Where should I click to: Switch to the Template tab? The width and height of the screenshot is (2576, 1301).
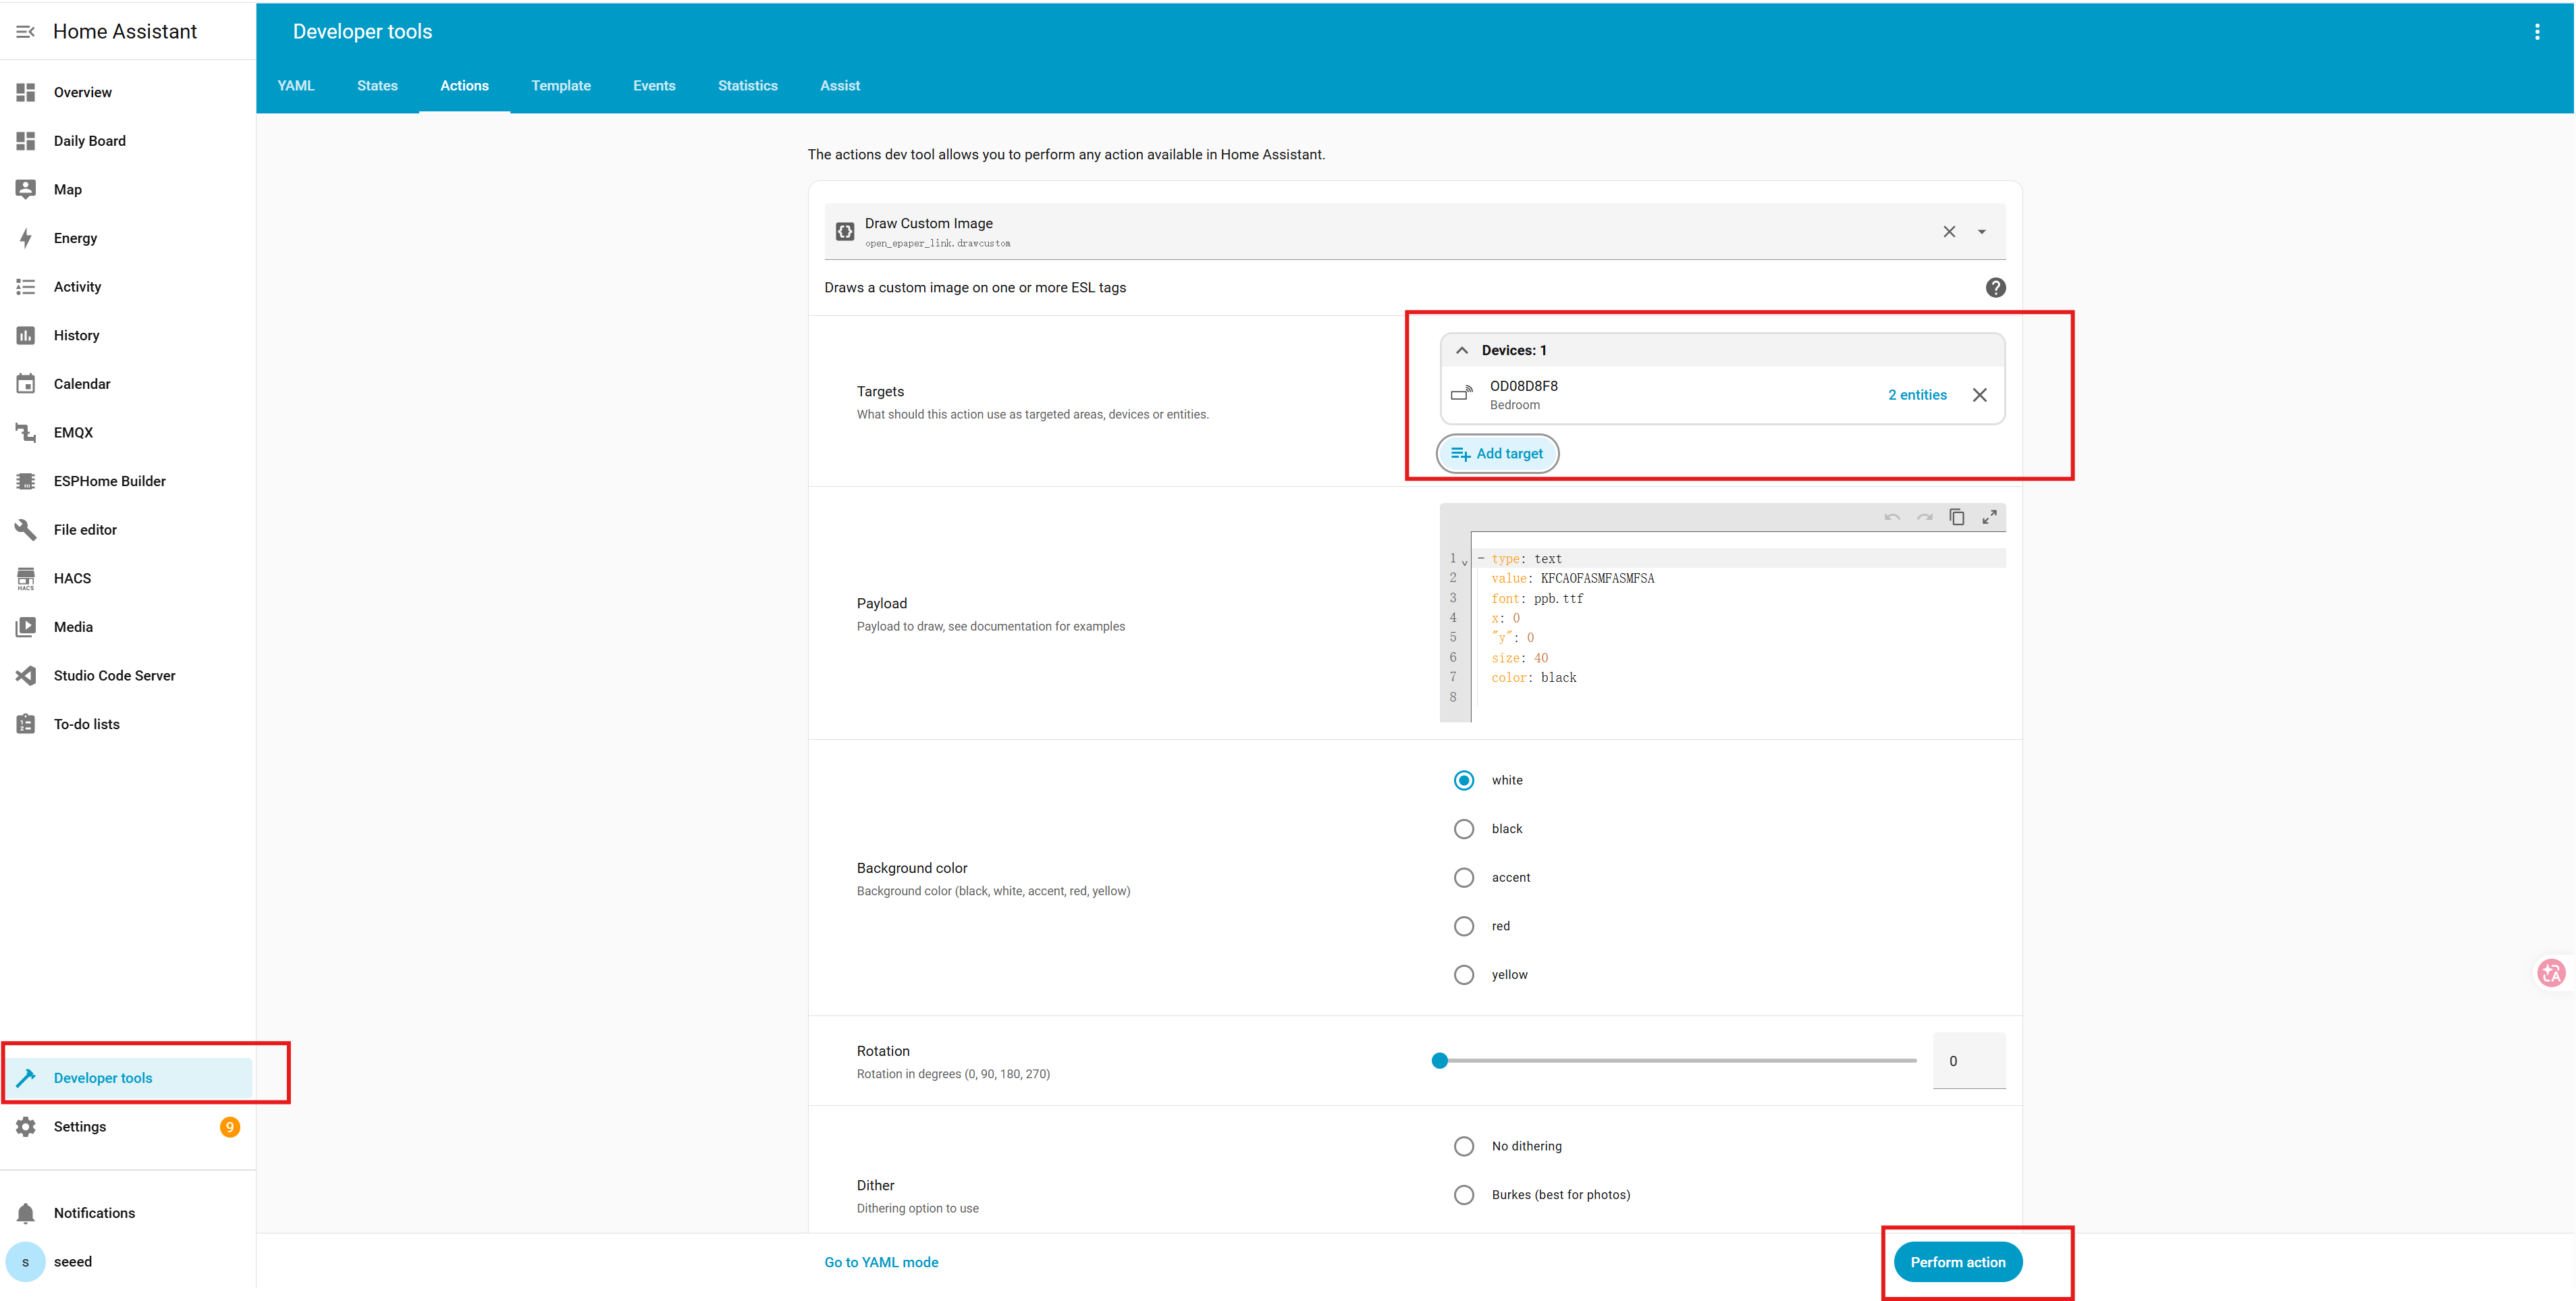coord(560,86)
